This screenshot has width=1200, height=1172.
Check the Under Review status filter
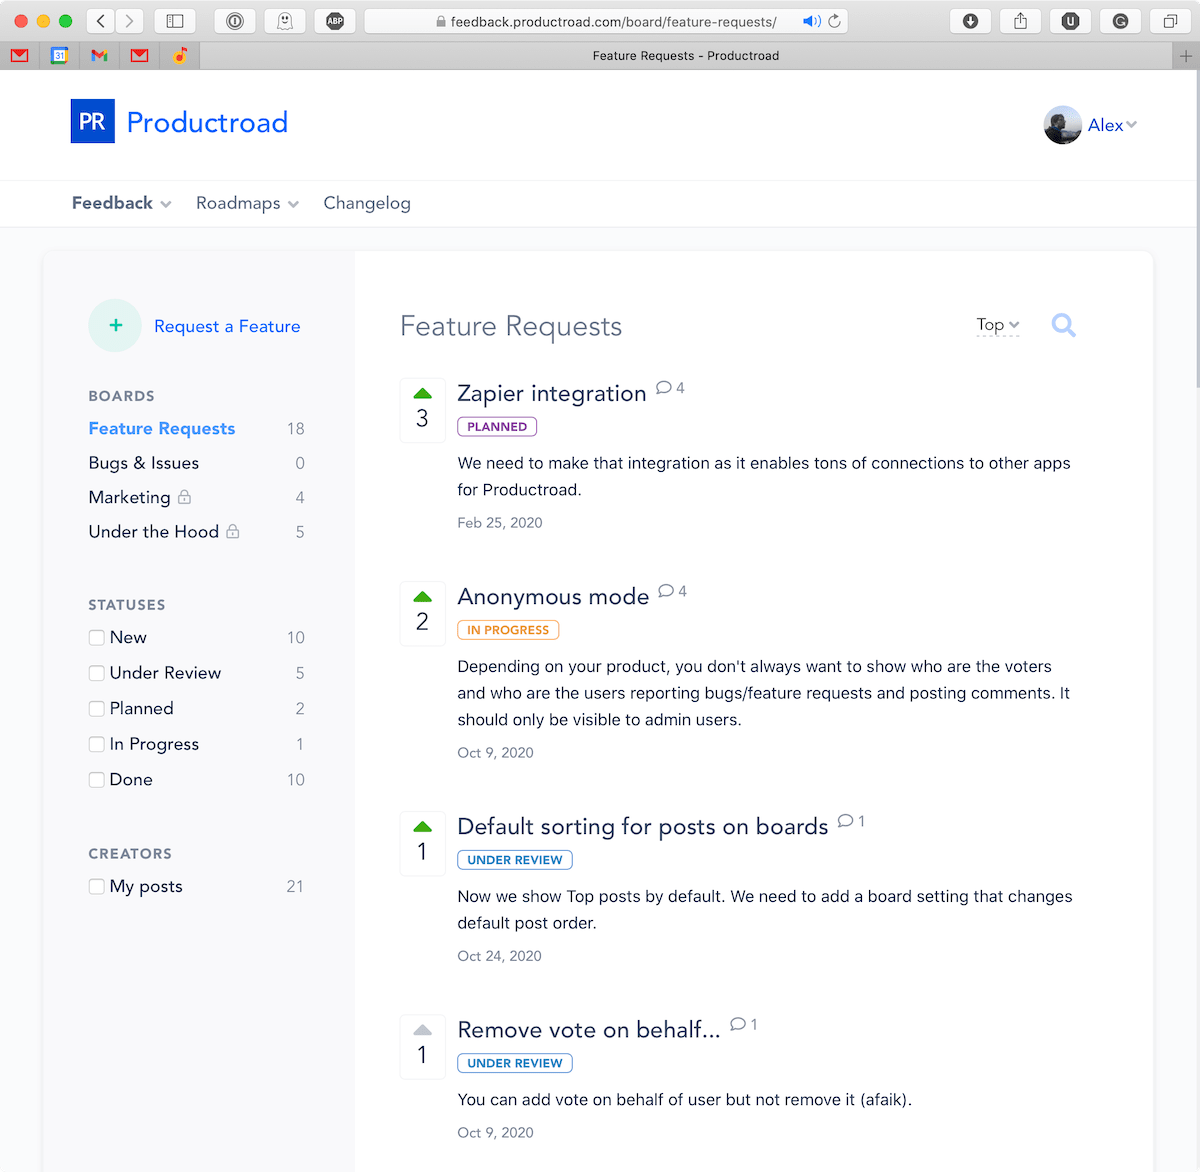click(97, 673)
